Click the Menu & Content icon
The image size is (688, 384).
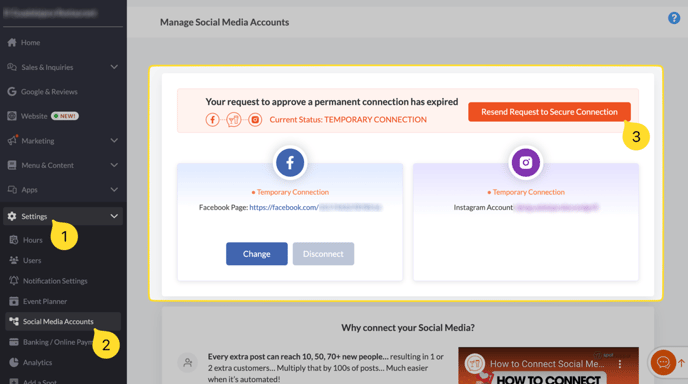click(12, 165)
